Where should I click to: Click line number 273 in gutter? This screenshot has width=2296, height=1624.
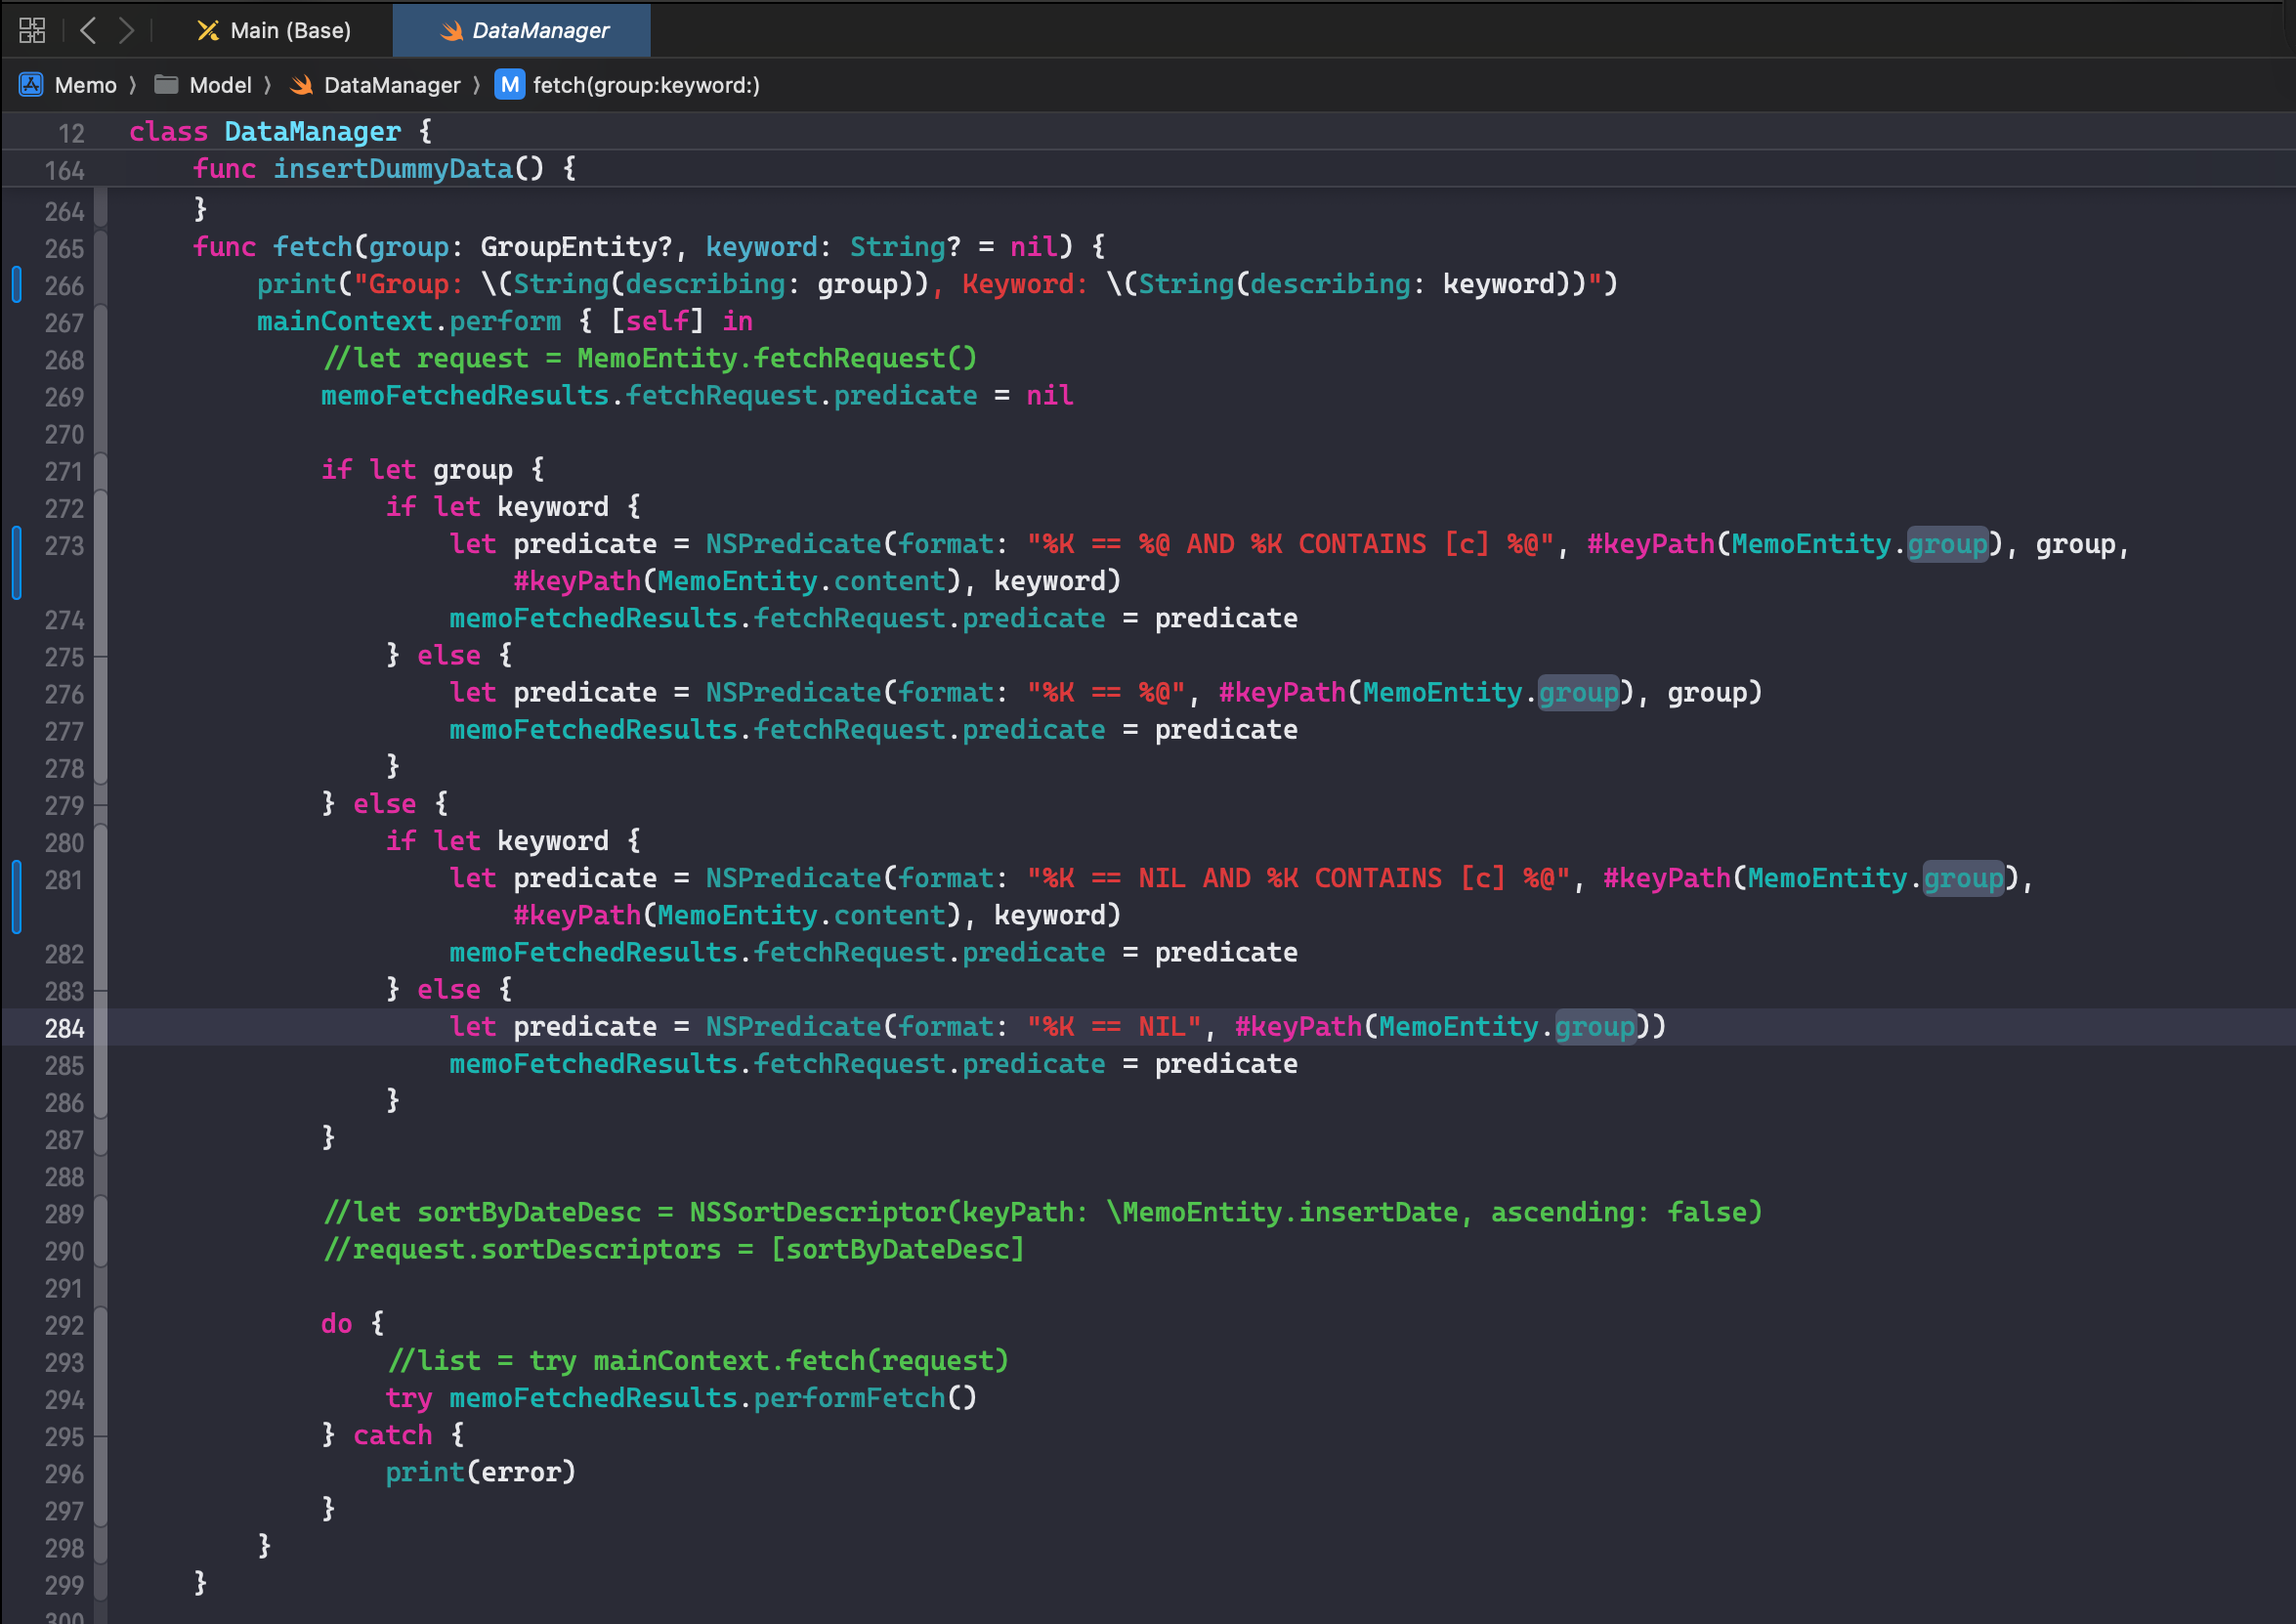point(64,546)
